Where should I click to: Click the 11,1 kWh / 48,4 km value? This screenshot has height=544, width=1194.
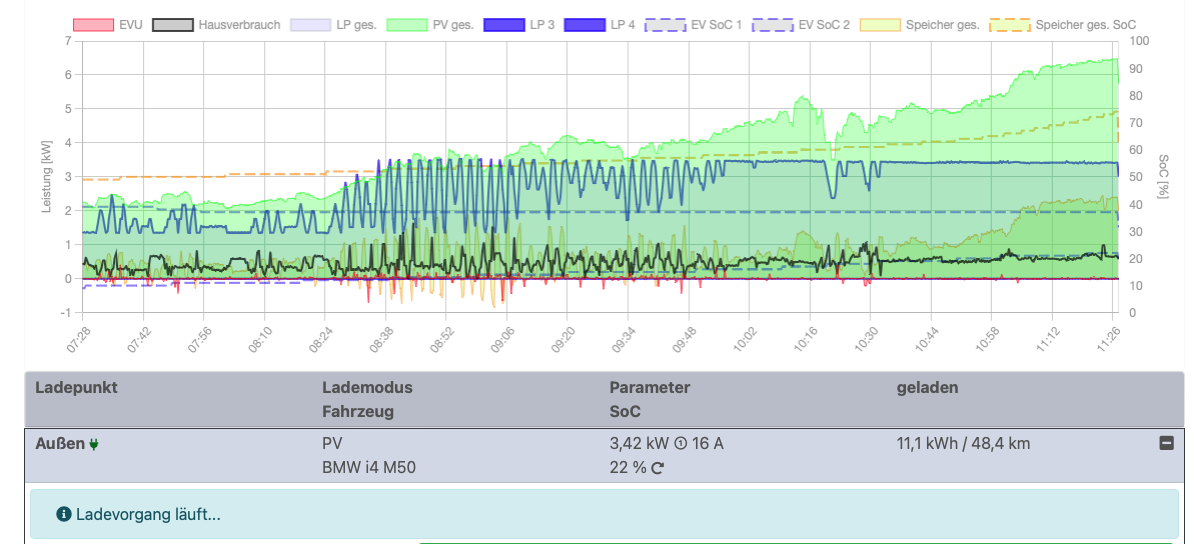(x=965, y=443)
